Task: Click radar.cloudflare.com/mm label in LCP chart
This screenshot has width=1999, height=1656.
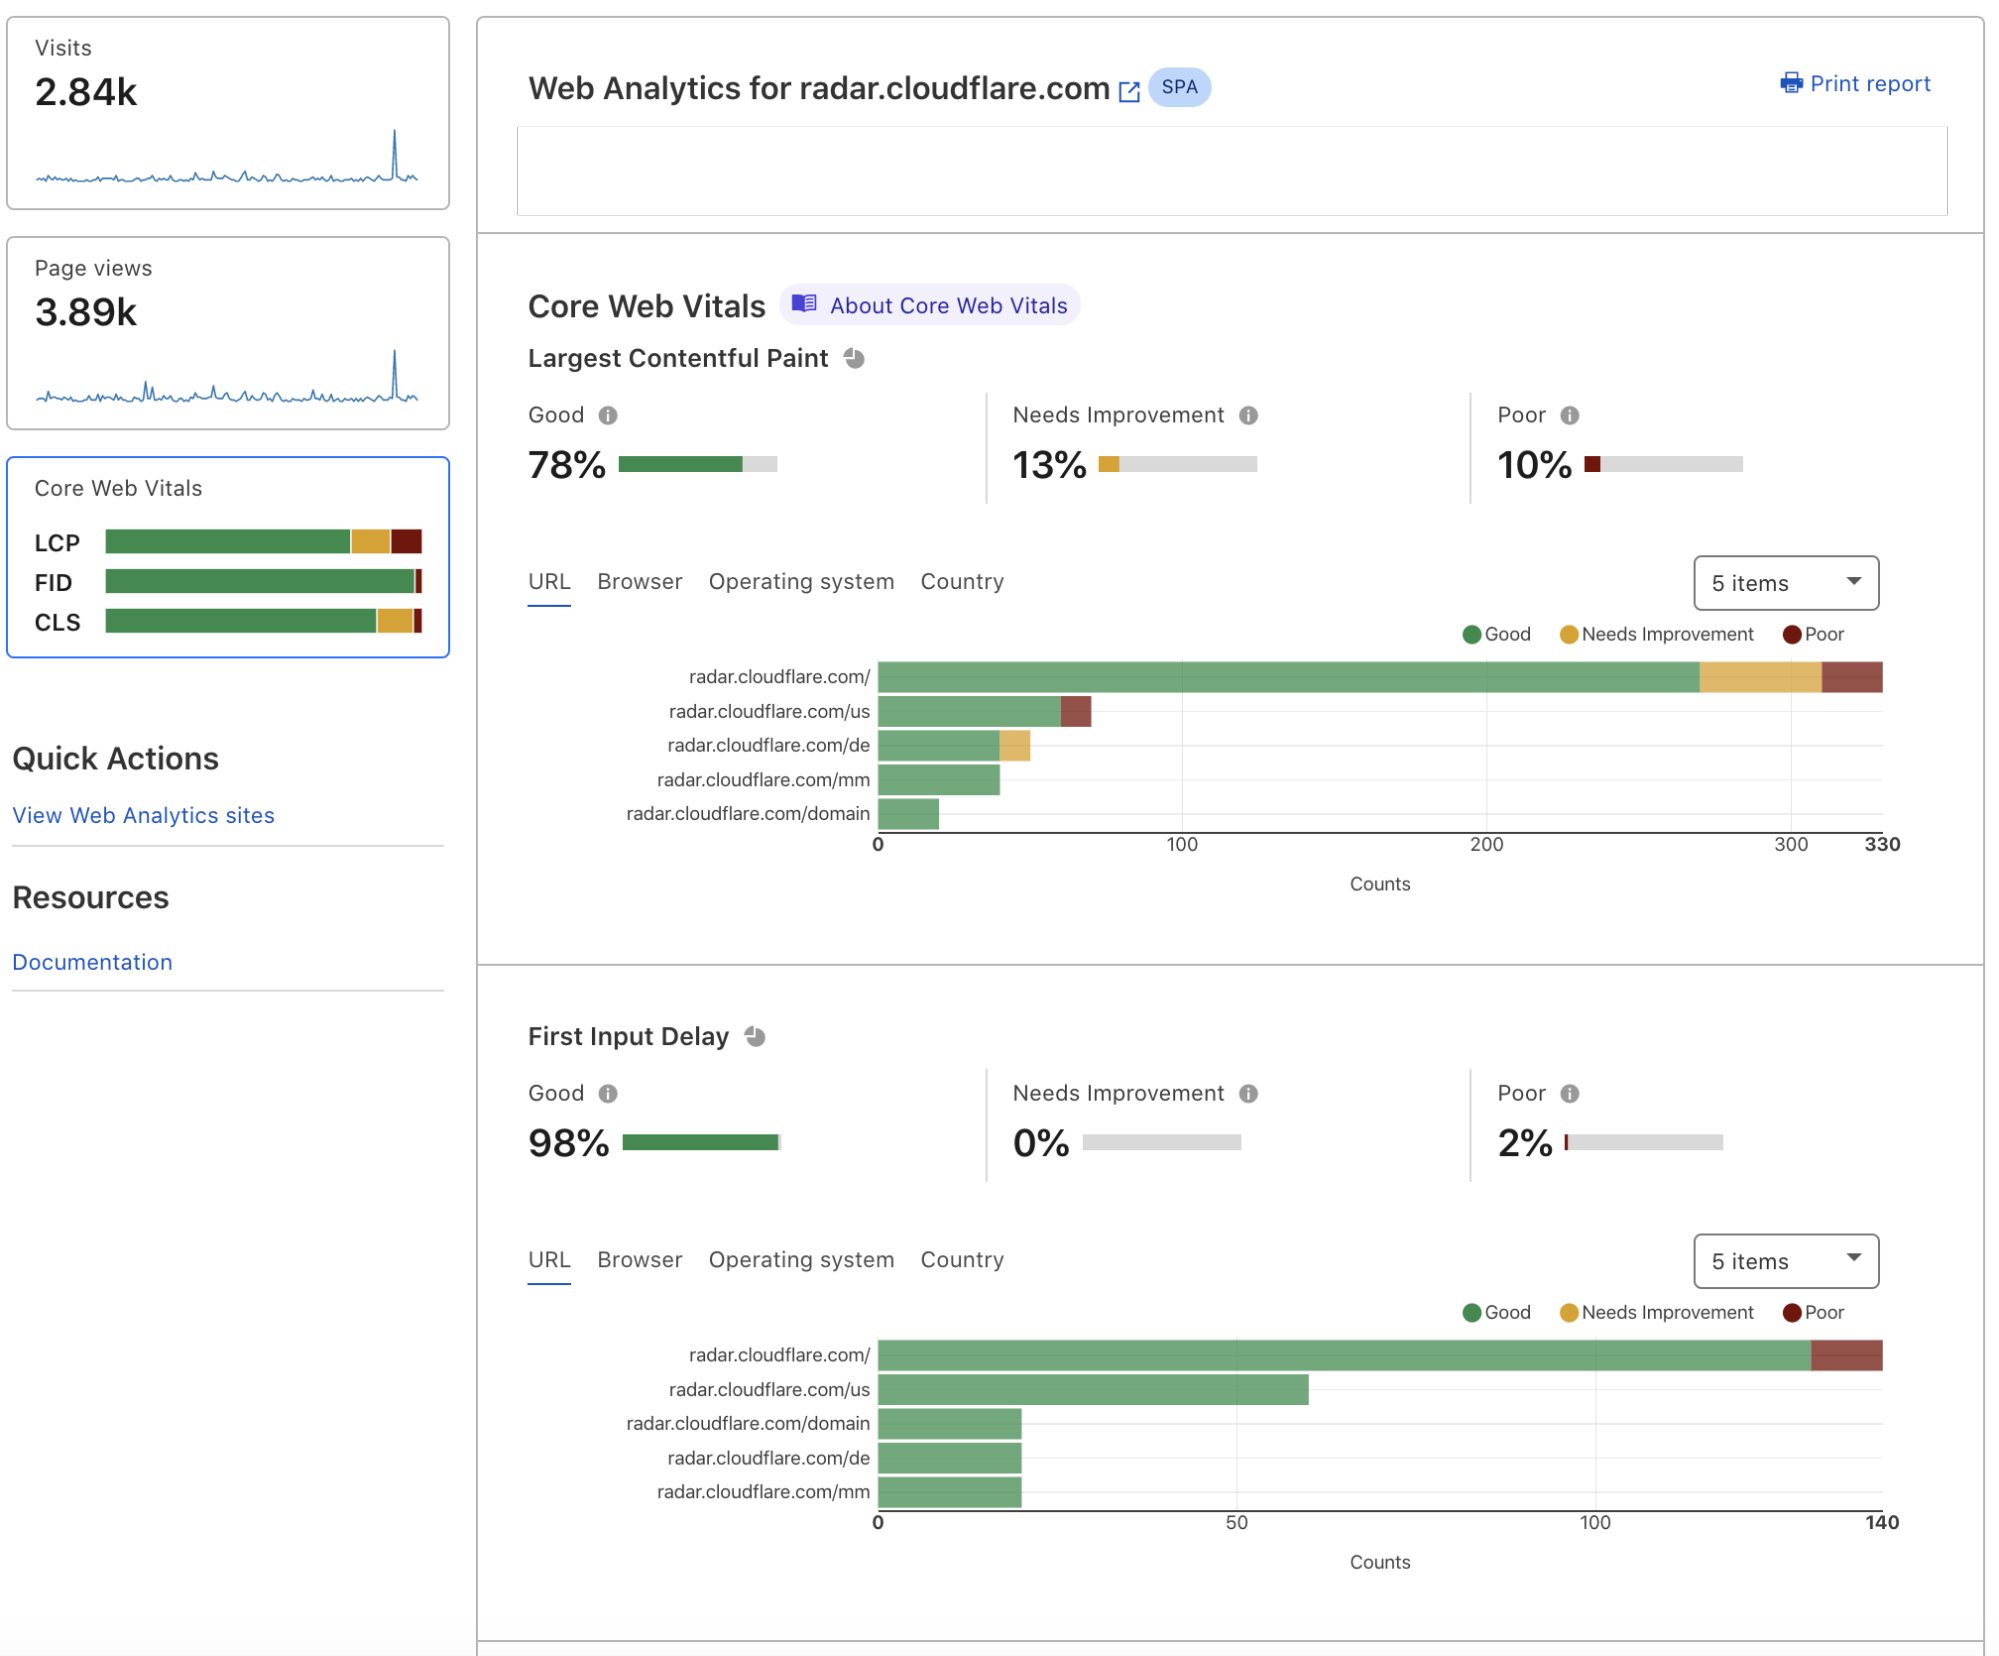Action: 763,780
